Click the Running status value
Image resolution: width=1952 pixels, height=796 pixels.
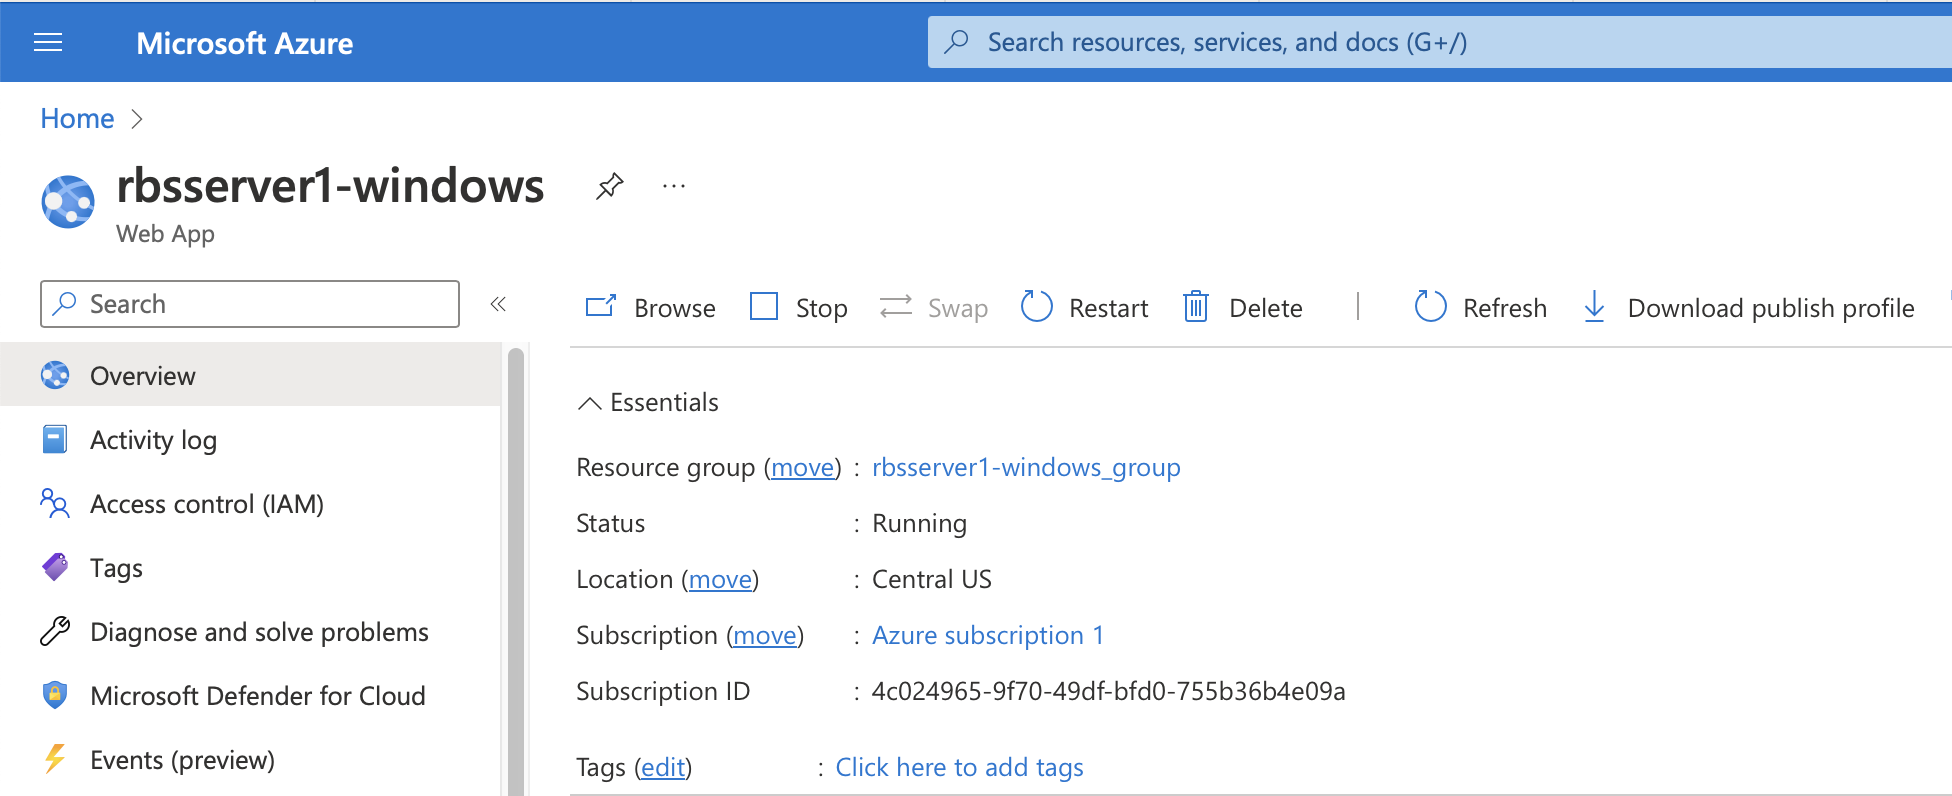[919, 523]
